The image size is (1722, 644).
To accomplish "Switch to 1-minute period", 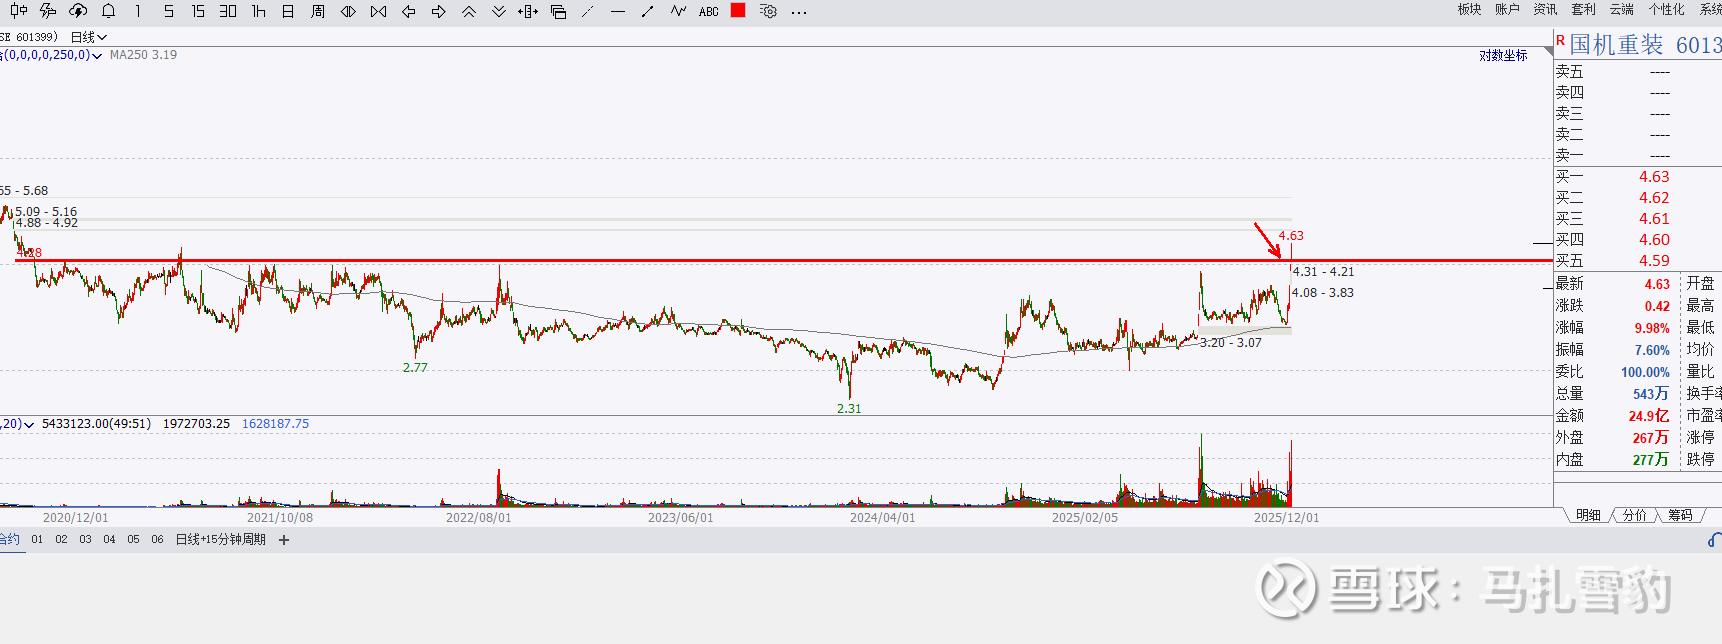I will (x=138, y=11).
